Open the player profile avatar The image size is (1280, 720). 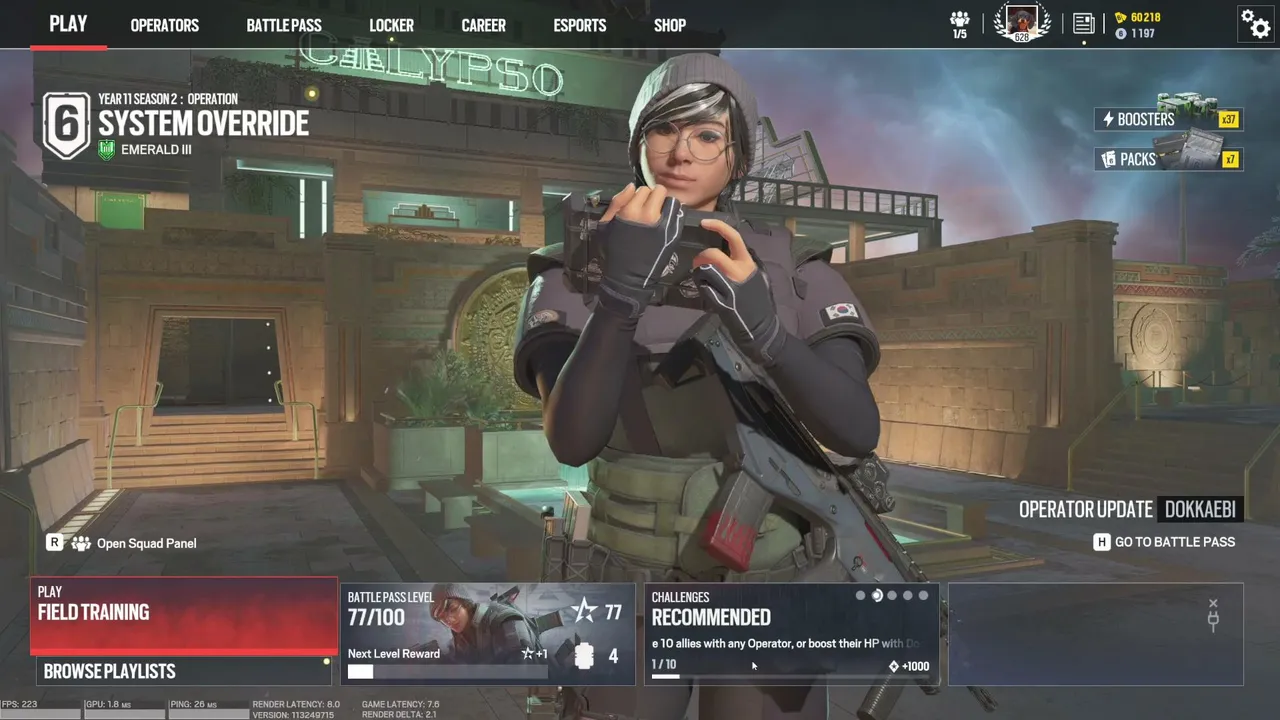1022,22
